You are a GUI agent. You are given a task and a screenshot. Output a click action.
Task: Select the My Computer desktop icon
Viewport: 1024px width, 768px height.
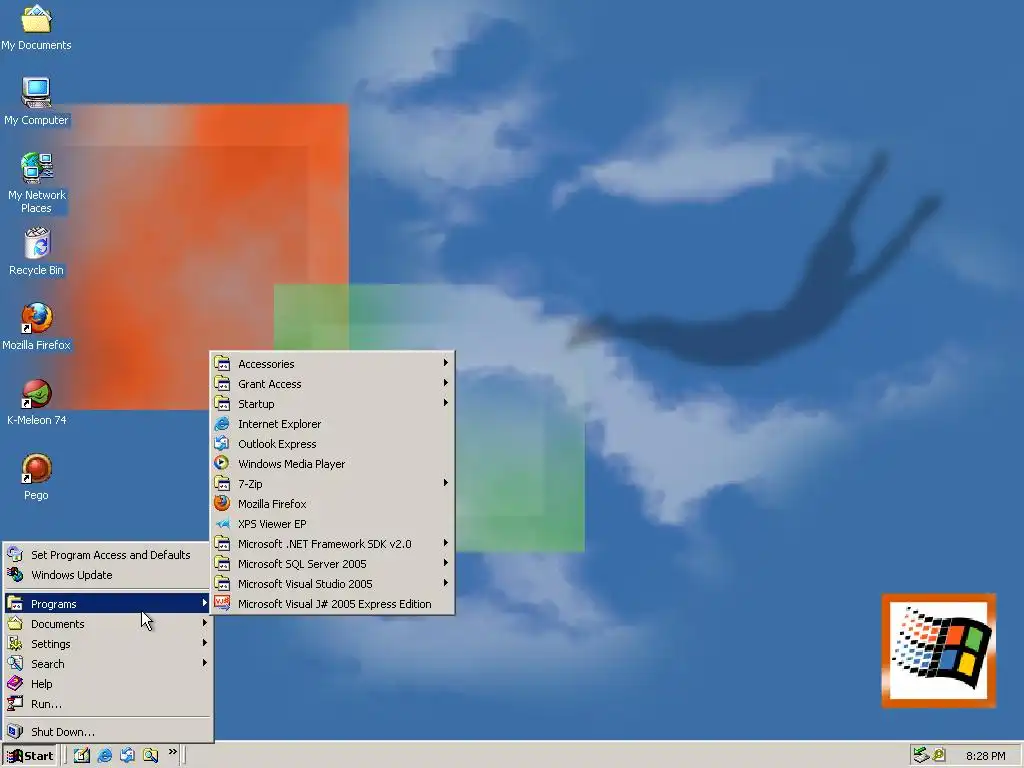tap(36, 102)
